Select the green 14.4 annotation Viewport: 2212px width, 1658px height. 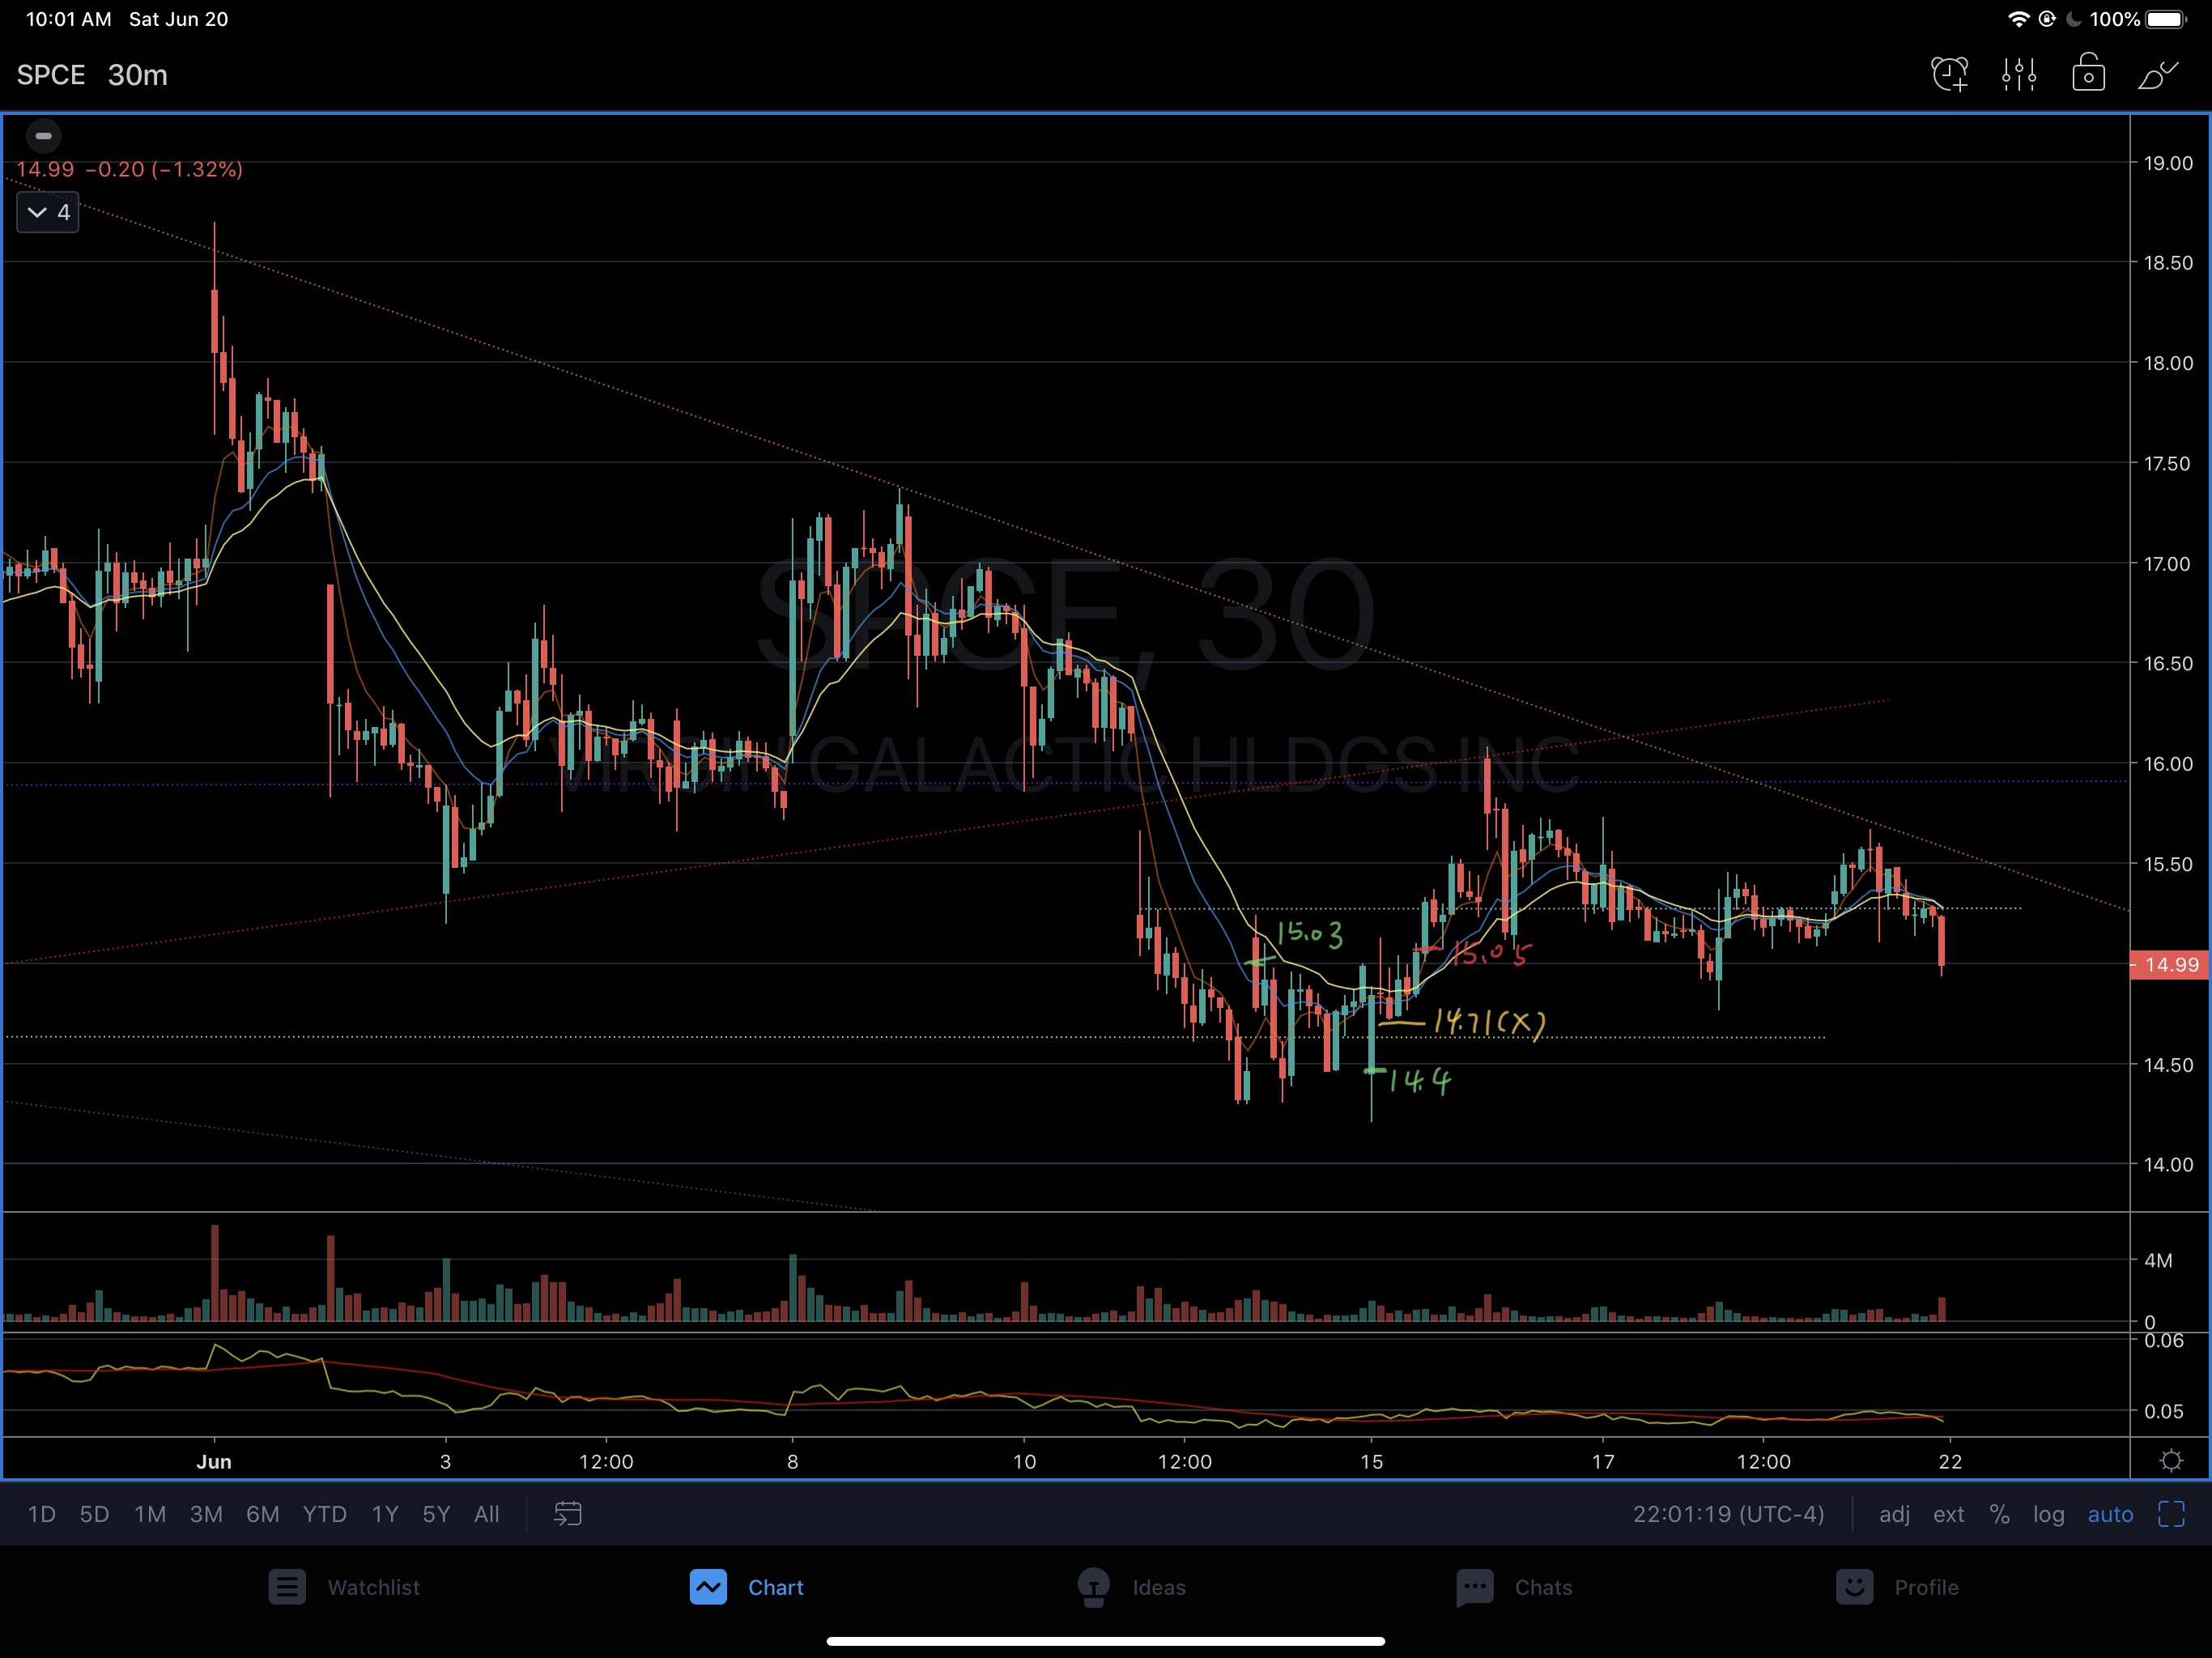point(1419,1080)
